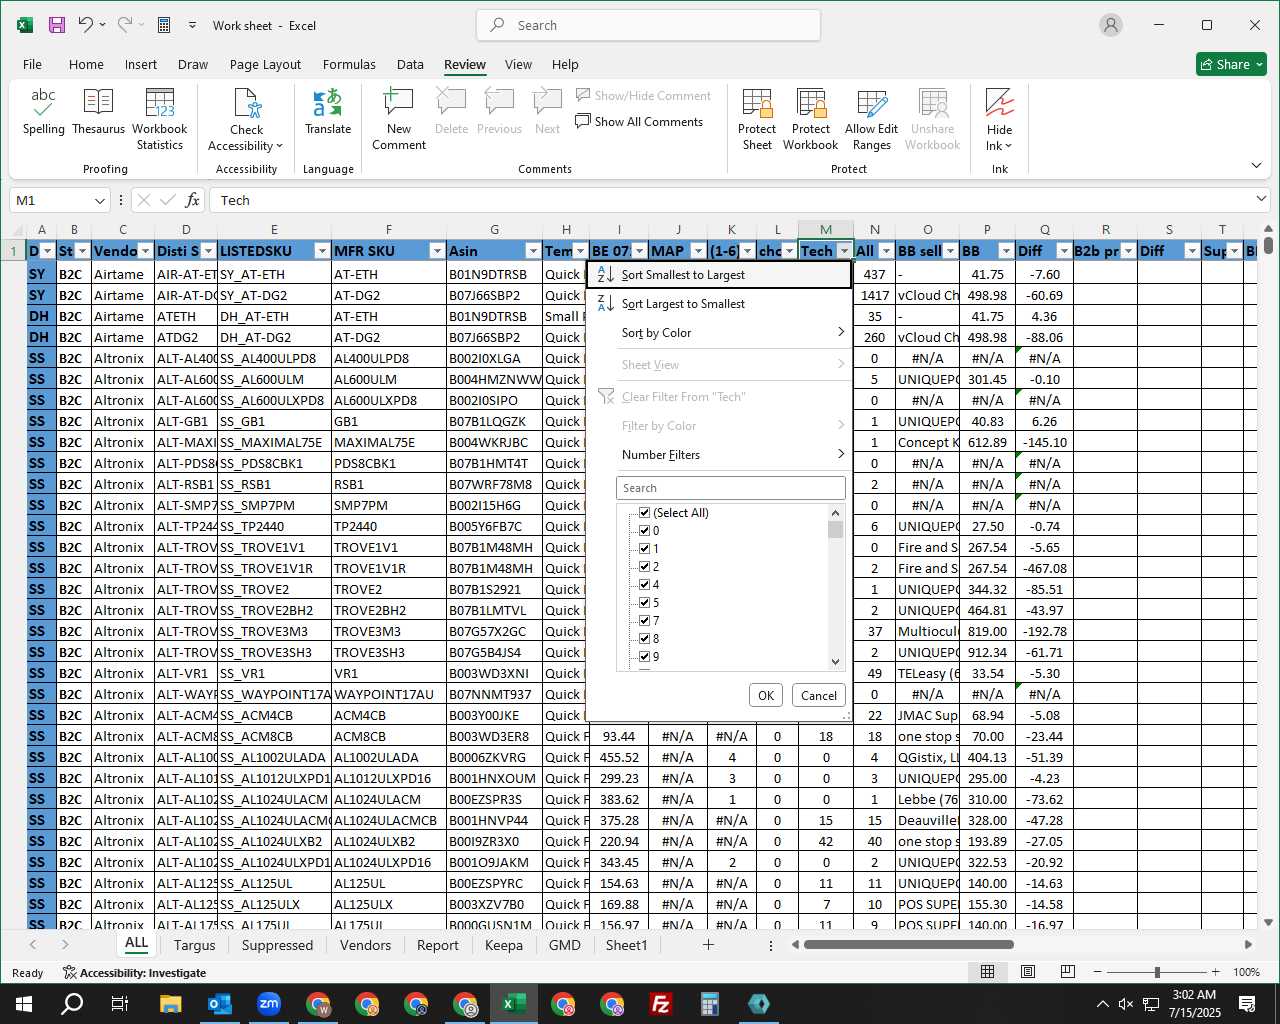Click the Save icon in title bar

tap(57, 25)
